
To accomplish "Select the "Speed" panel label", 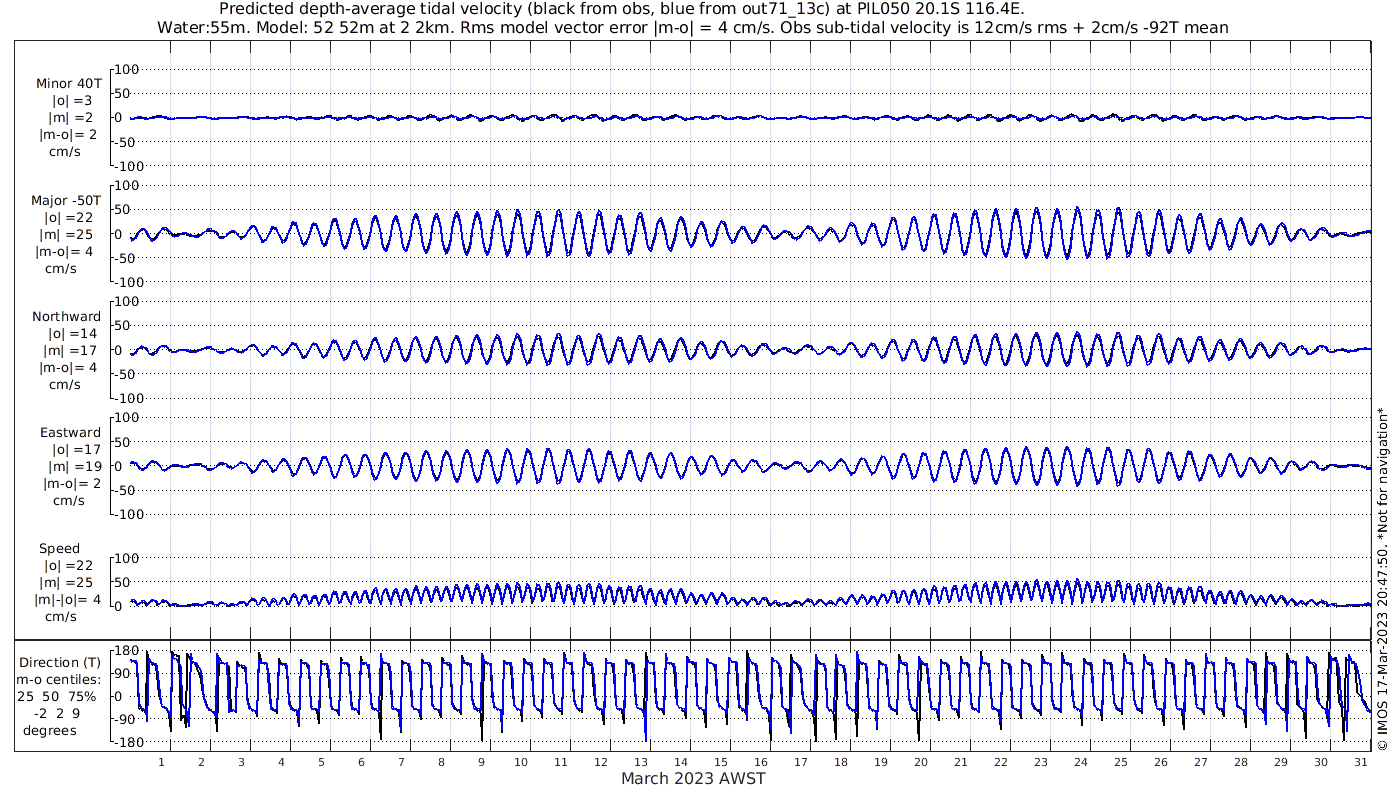I will tap(60, 549).
